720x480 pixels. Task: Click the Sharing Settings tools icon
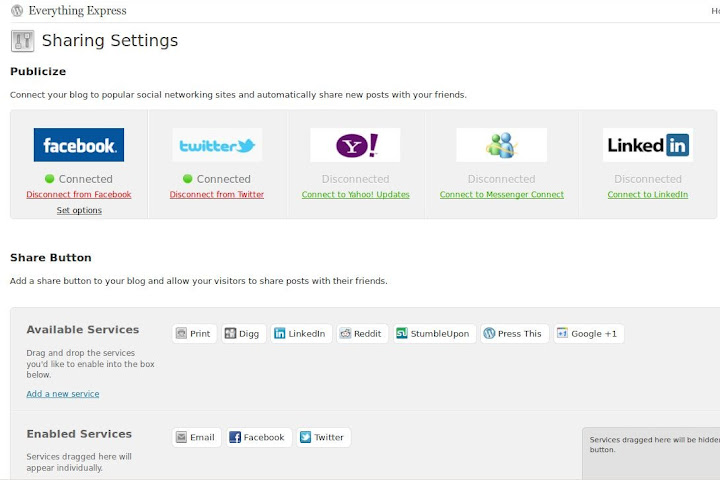(22, 41)
